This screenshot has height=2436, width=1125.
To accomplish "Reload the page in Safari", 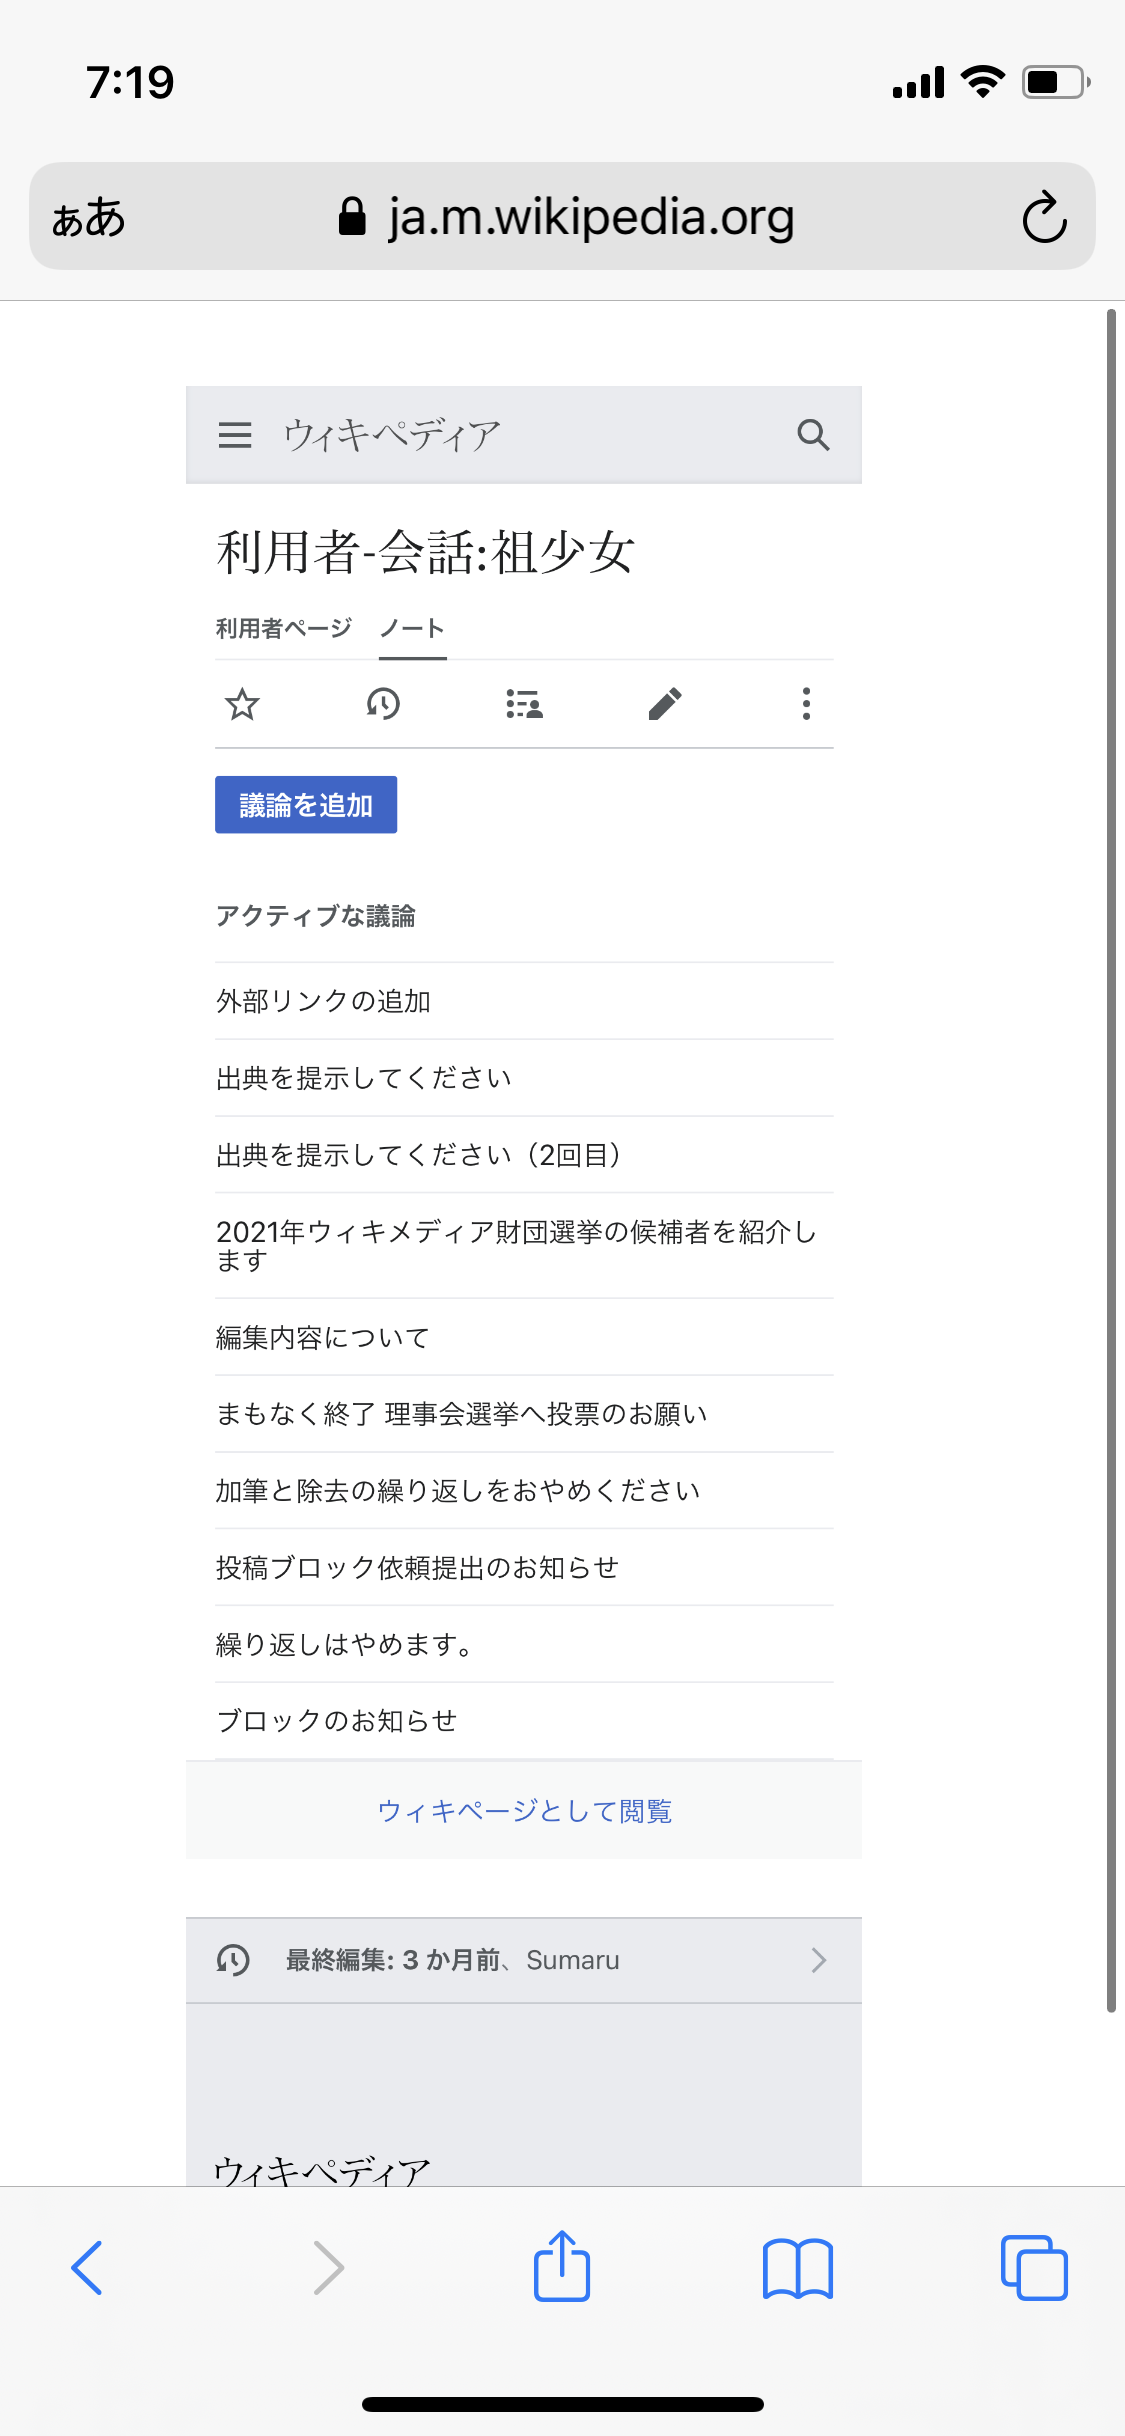I will point(1044,217).
